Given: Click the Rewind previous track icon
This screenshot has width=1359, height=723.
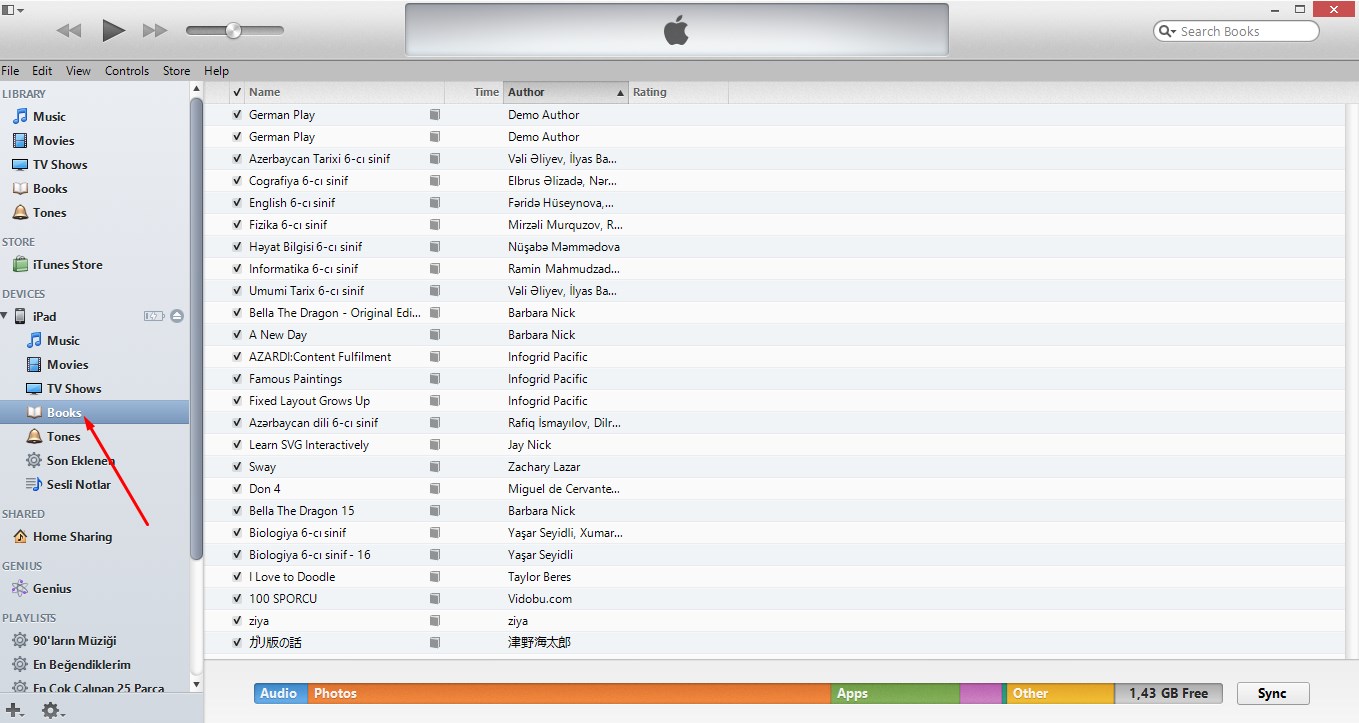Looking at the screenshot, I should pyautogui.click(x=69, y=31).
